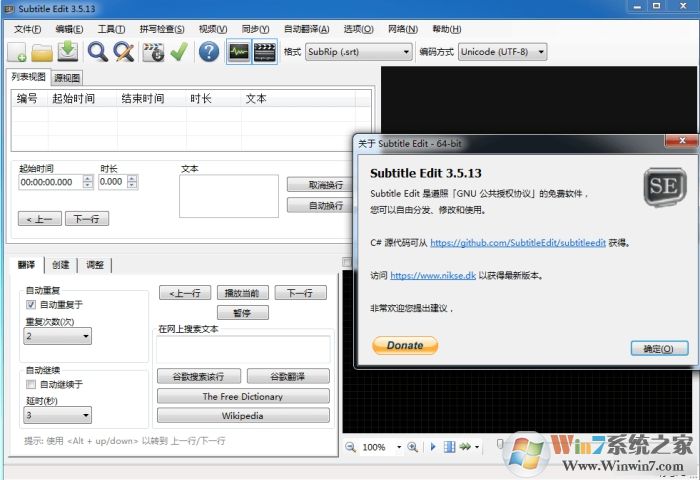Open the github.com/SubtitleEdit link
The height and width of the screenshot is (480, 700).
pyautogui.click(x=517, y=242)
